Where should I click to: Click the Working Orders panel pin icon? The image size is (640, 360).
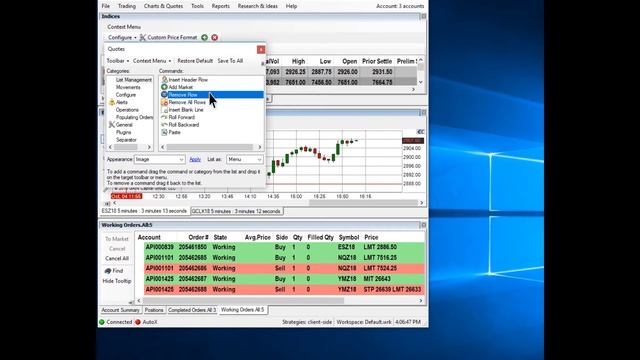423,225
